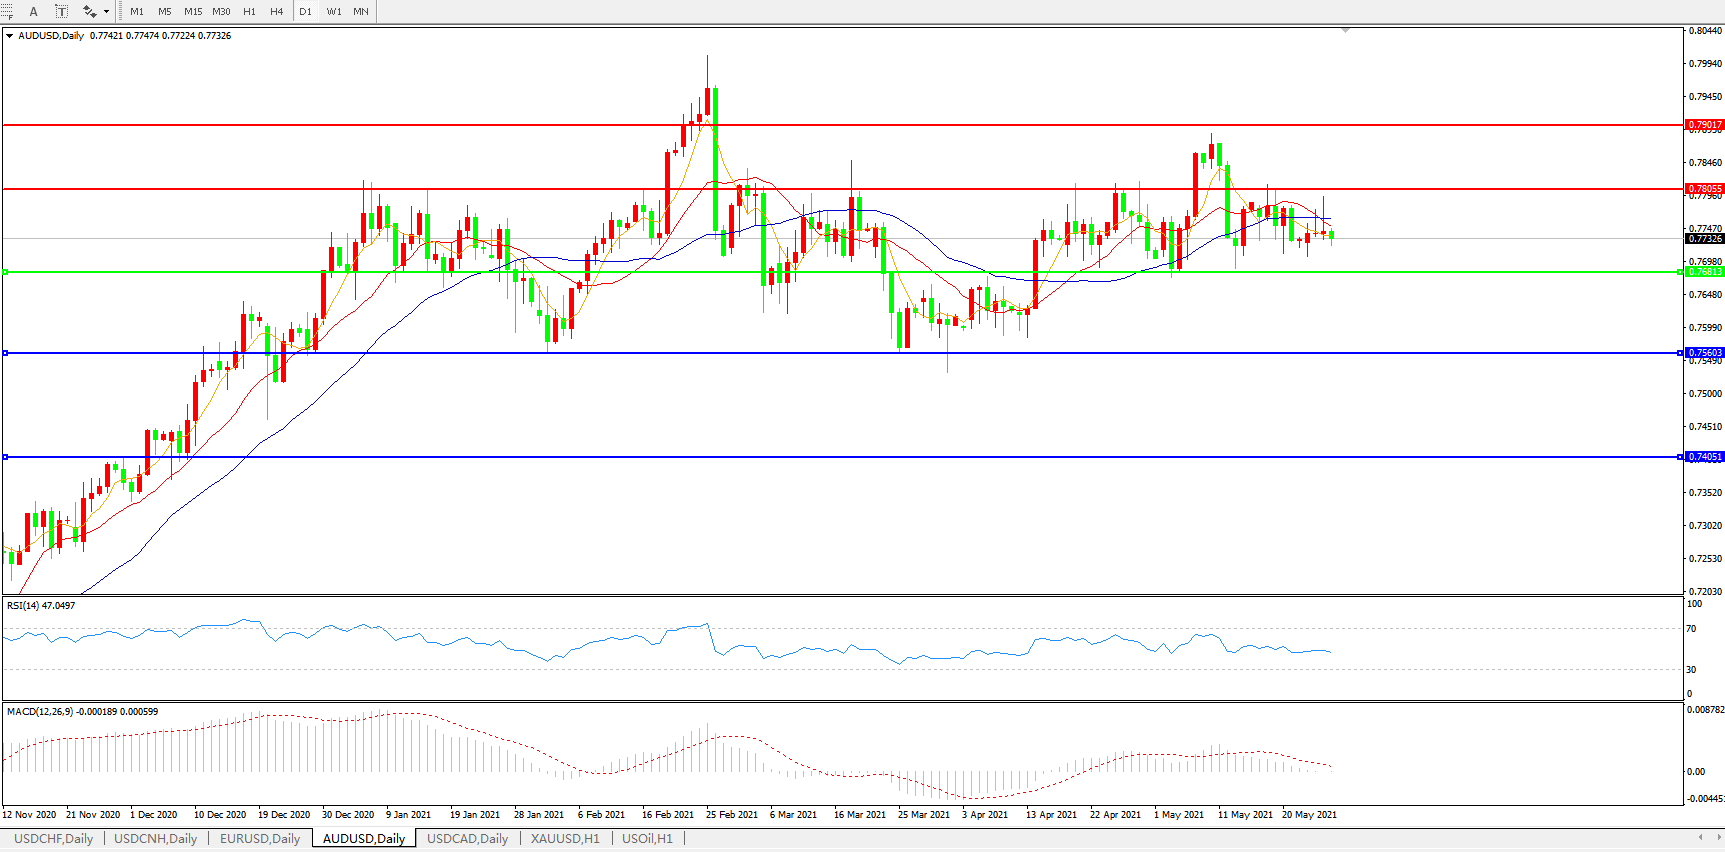The image size is (1725, 852).
Task: Click the arrows objects tool icon
Action: tap(89, 11)
